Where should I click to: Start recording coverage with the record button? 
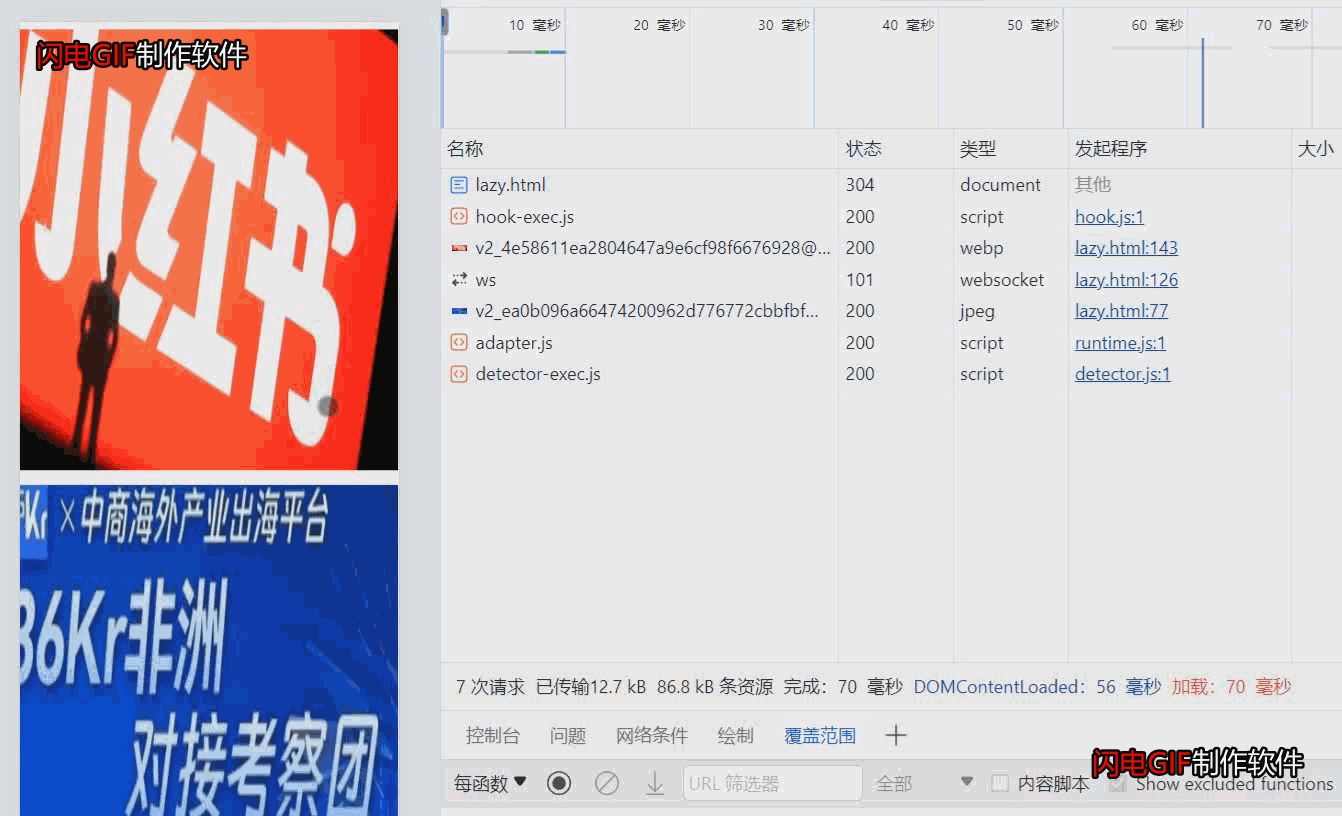tap(559, 783)
